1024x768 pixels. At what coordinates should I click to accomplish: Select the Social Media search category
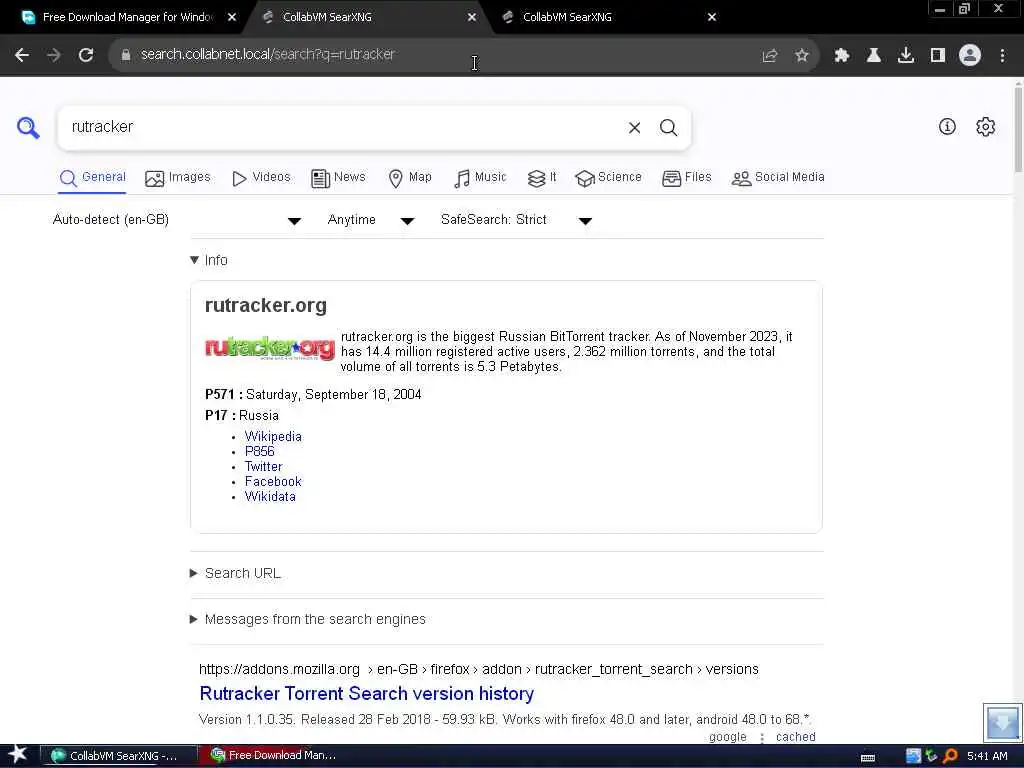pyautogui.click(x=778, y=178)
